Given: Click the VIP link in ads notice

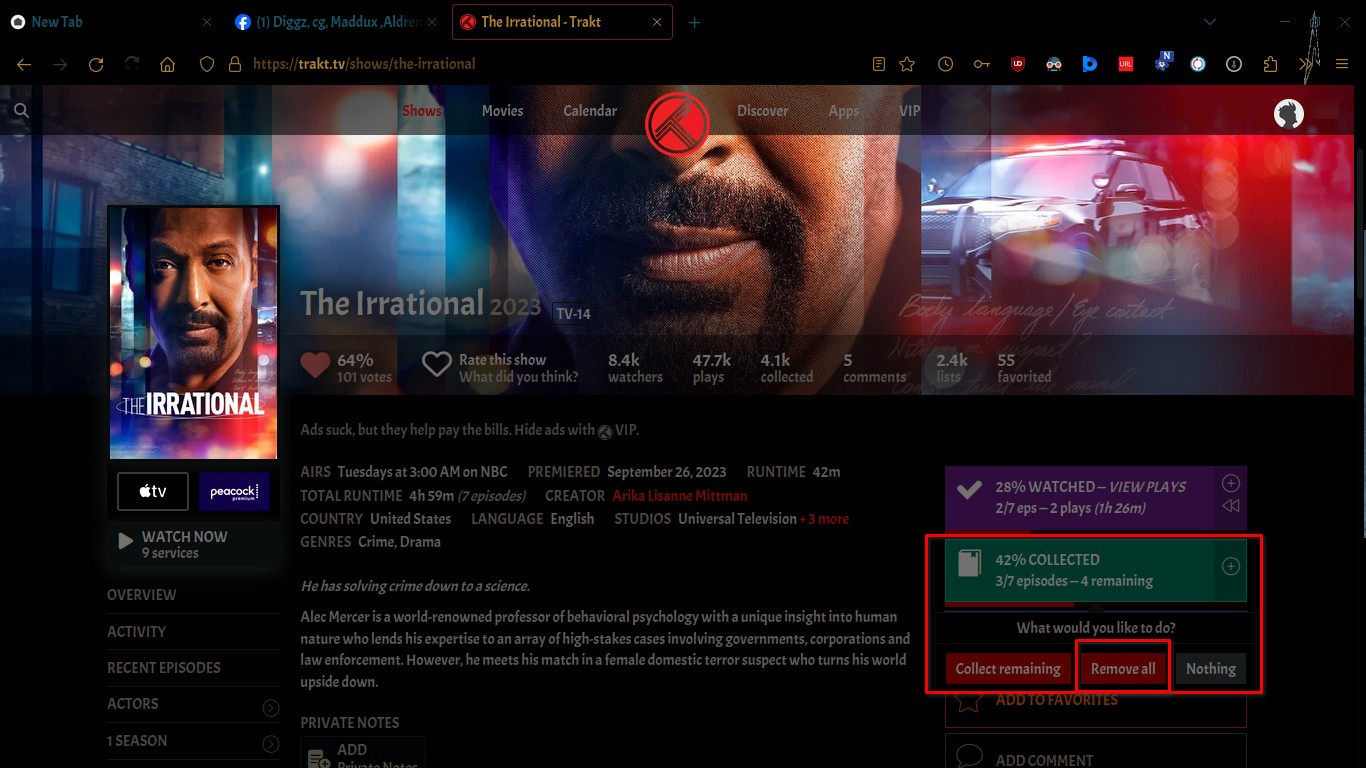Looking at the screenshot, I should click(626, 430).
